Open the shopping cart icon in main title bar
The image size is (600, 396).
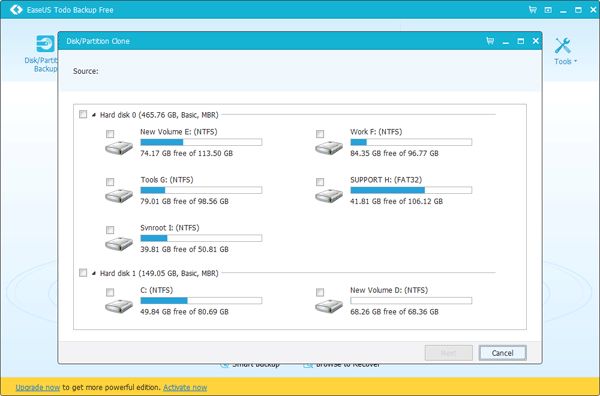532,10
